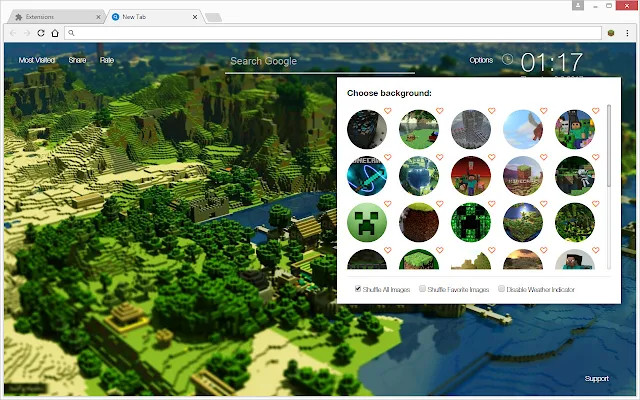Click the Minecraft block extension icon
This screenshot has height=400, width=640.
(x=611, y=33)
